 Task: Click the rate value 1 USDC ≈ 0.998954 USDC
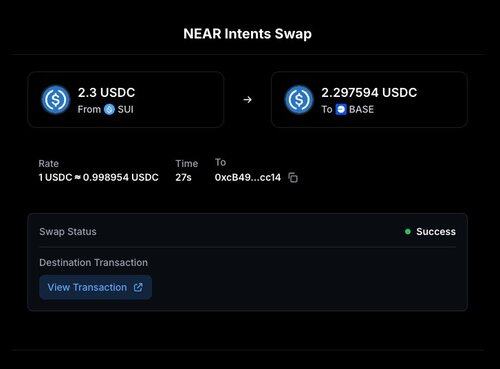click(x=99, y=177)
